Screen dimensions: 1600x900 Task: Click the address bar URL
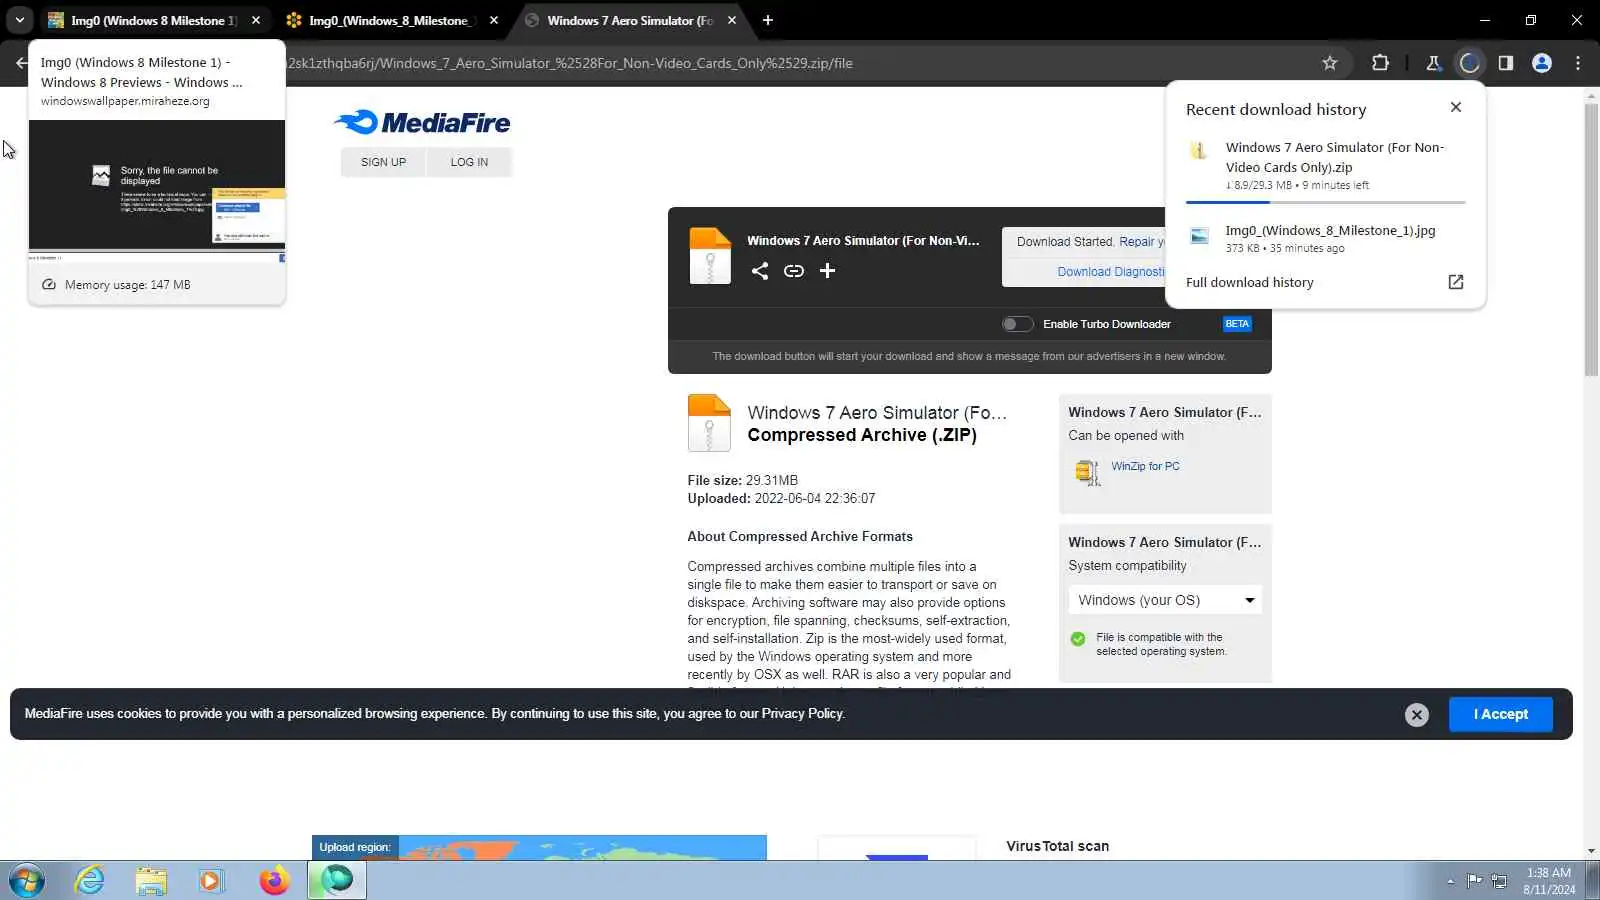[x=570, y=63]
